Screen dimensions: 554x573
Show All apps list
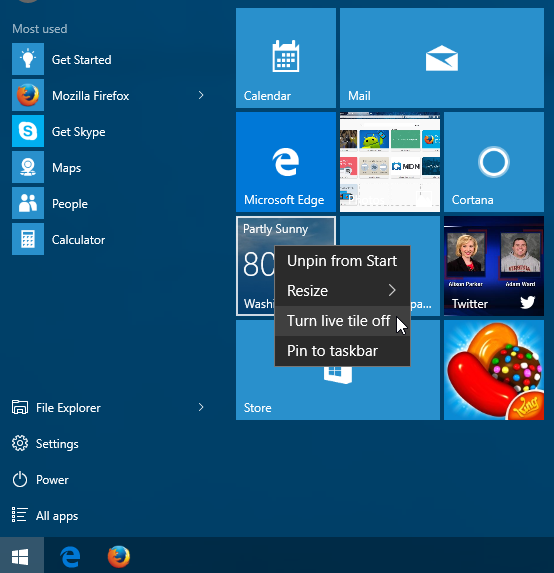45,516
